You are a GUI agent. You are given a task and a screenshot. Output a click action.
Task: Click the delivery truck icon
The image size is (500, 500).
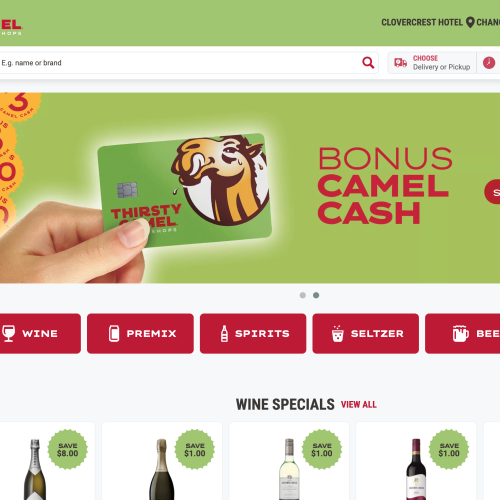(400, 62)
